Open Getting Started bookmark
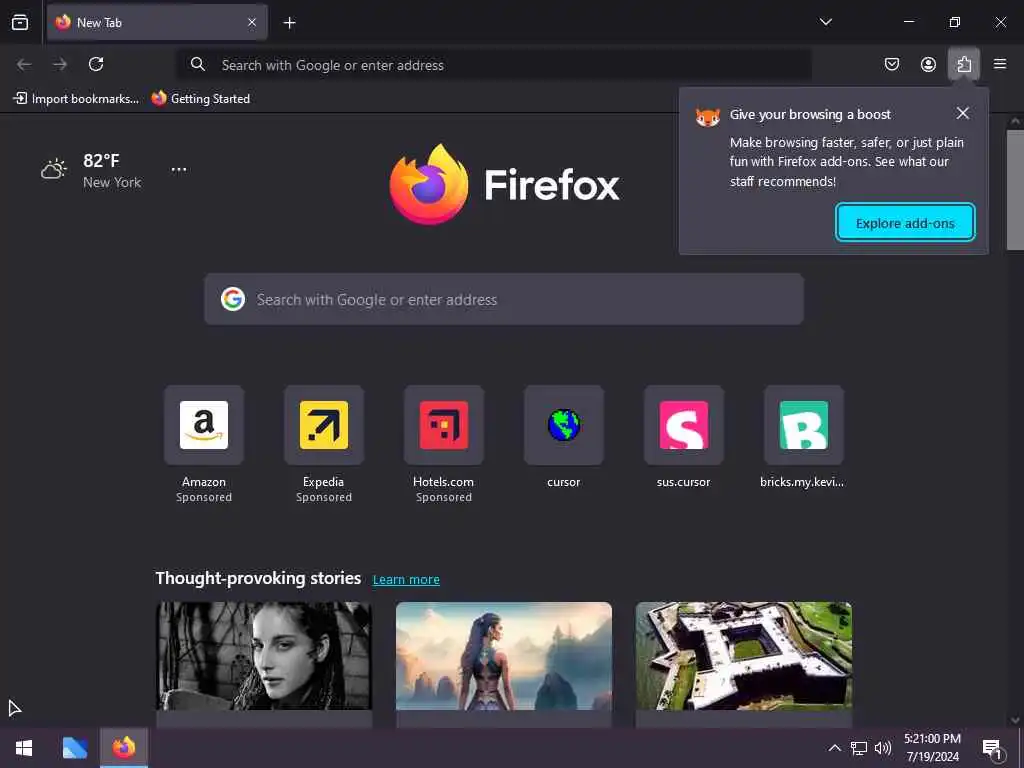1024x768 pixels. tap(200, 99)
